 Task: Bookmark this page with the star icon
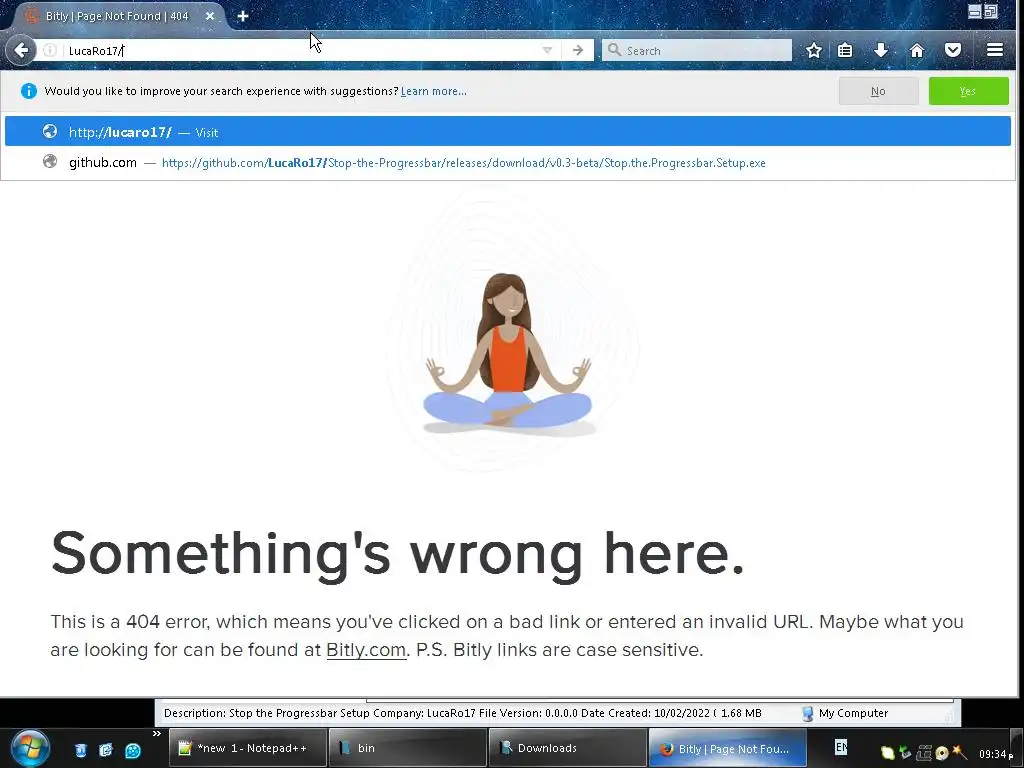[x=814, y=50]
